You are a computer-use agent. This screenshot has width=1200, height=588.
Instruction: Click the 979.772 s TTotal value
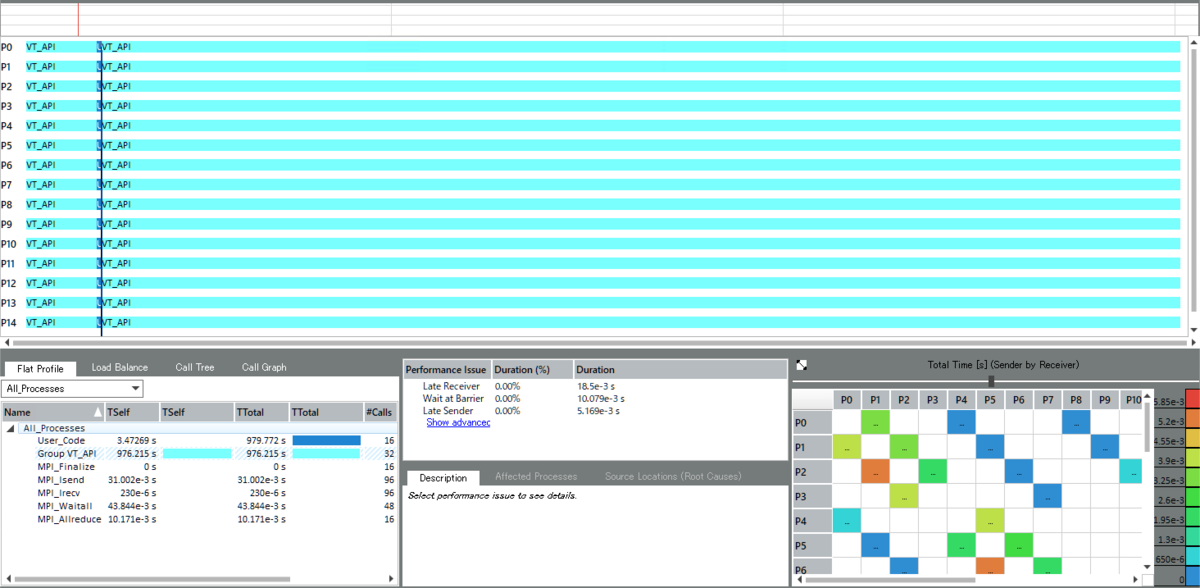pyautogui.click(x=266, y=440)
